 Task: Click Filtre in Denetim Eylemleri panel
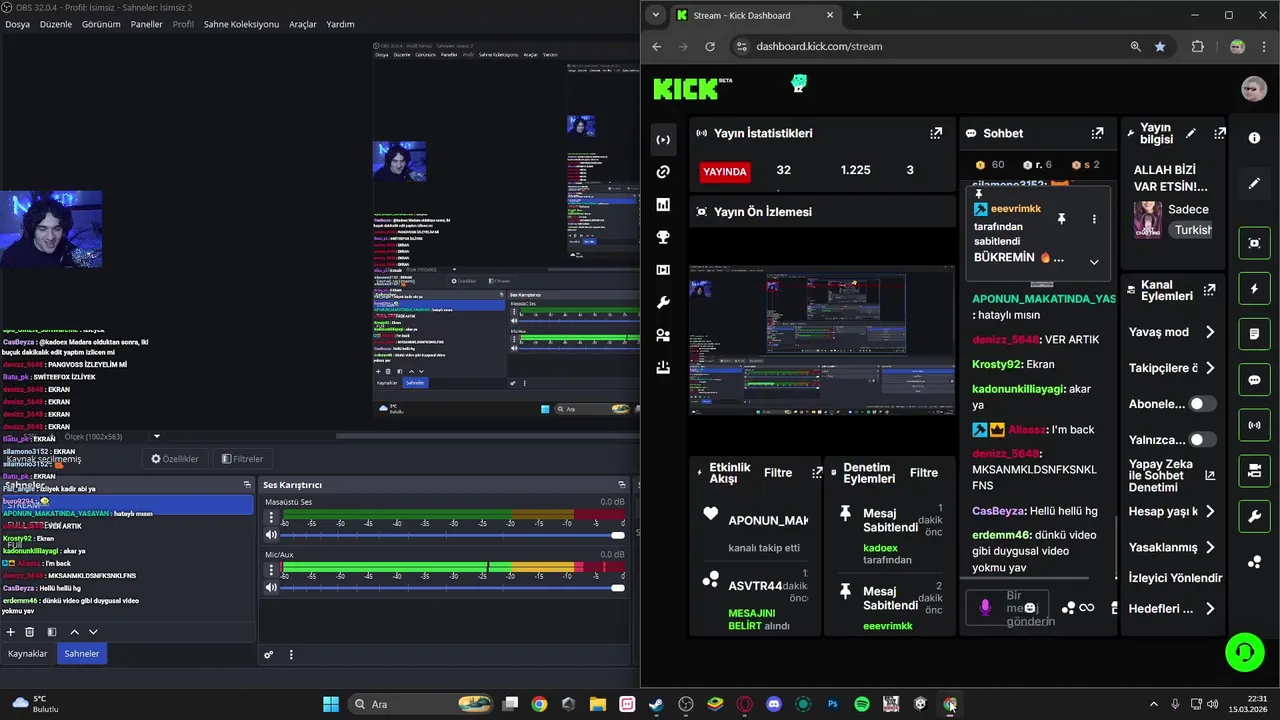tap(924, 473)
